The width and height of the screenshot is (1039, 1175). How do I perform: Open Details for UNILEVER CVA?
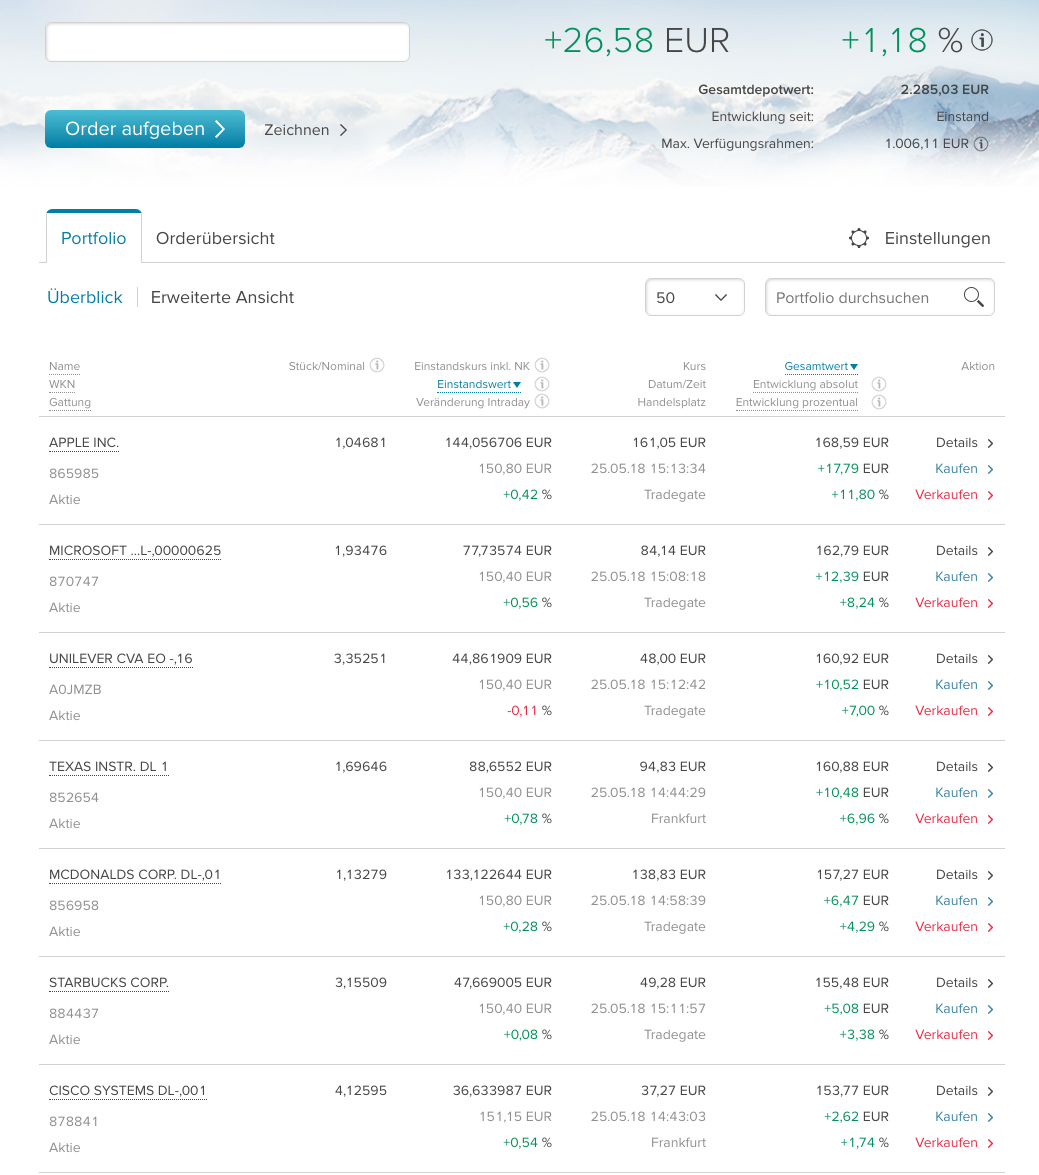957,659
